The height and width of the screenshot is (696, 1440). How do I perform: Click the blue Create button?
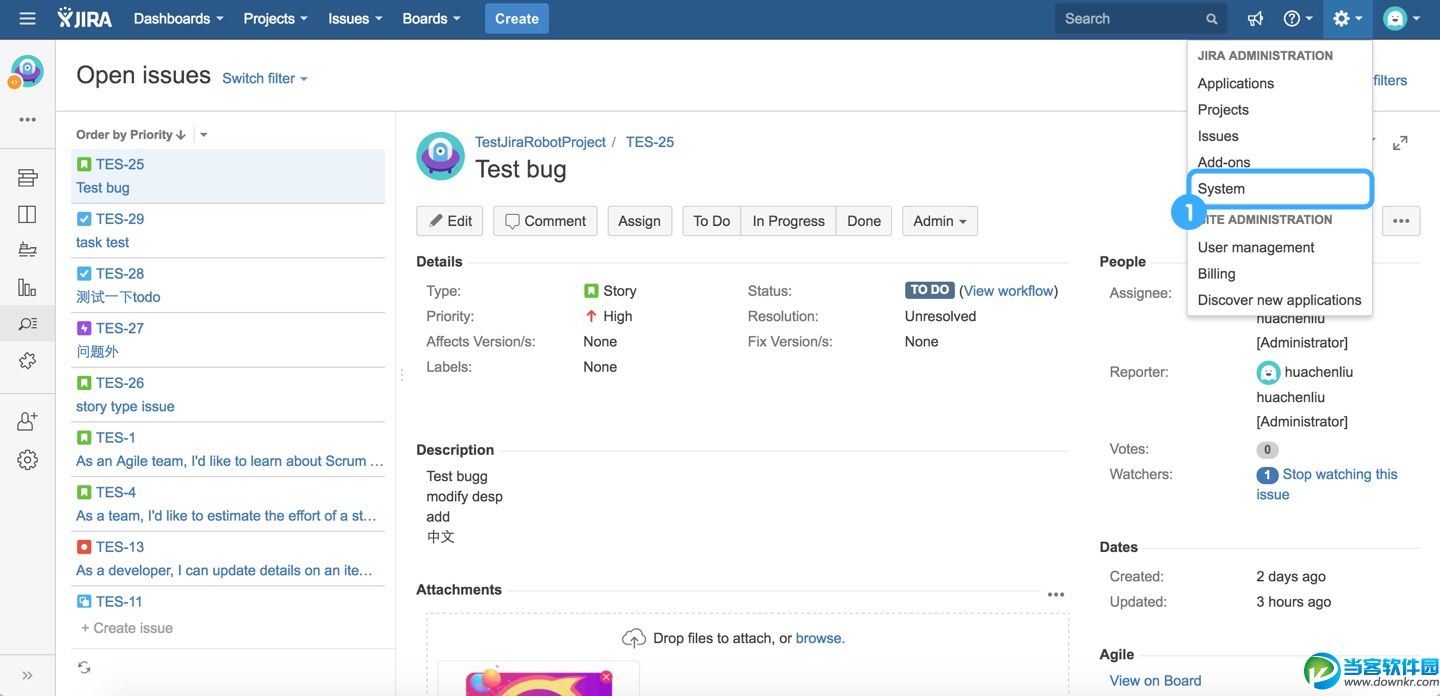click(x=517, y=19)
